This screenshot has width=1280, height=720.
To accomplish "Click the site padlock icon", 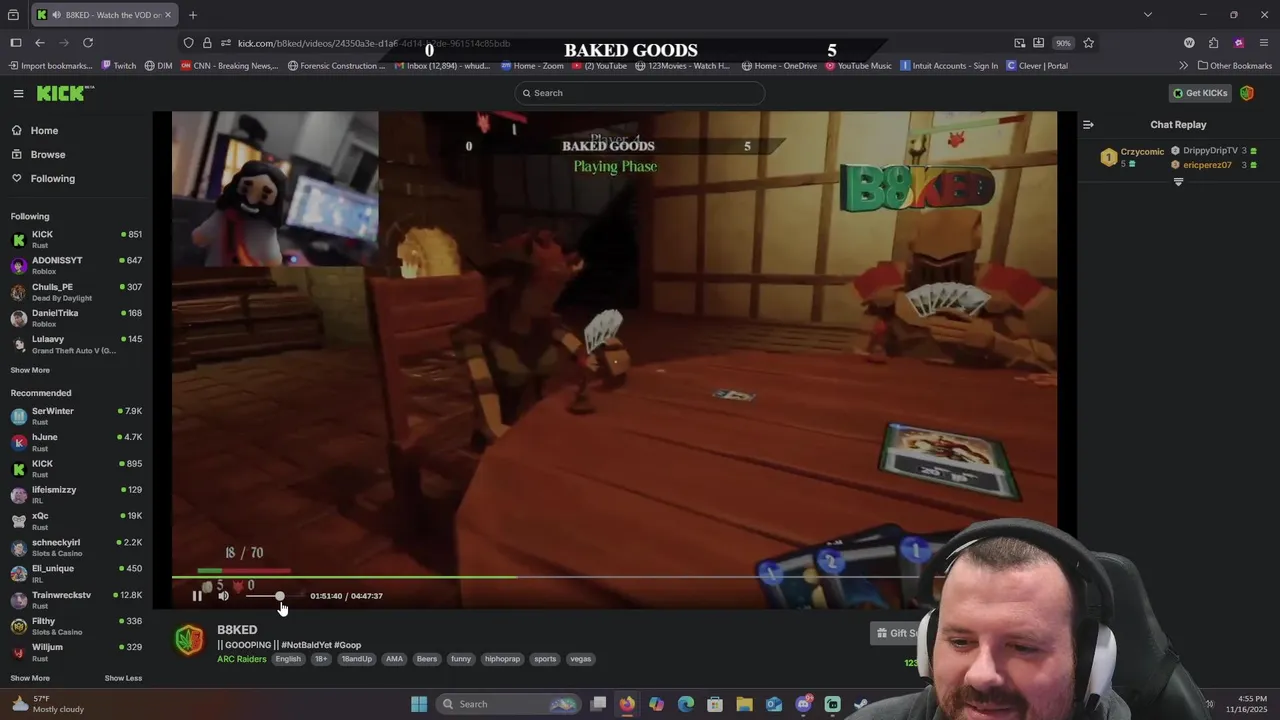I will coord(207,43).
